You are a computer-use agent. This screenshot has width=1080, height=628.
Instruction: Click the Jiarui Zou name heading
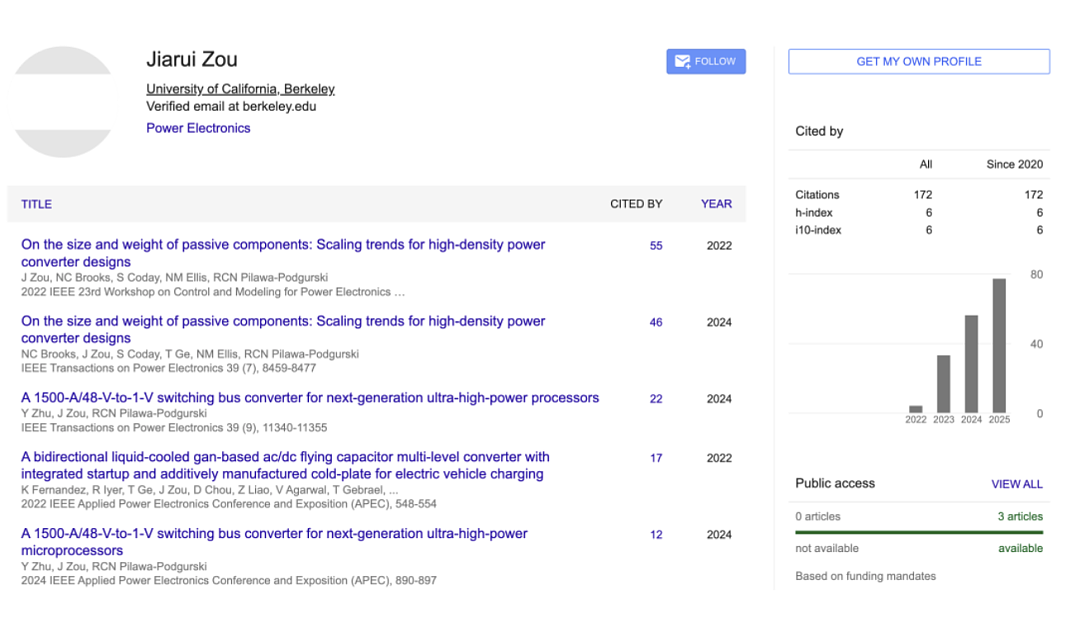(x=191, y=59)
